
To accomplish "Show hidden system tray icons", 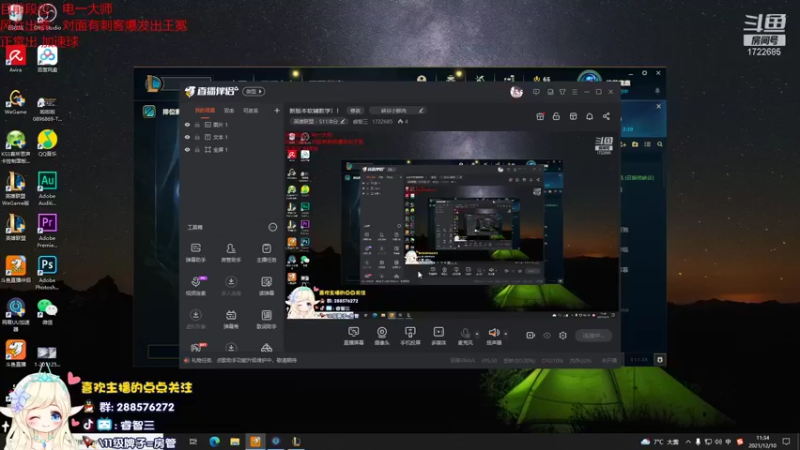I will tap(688, 441).
